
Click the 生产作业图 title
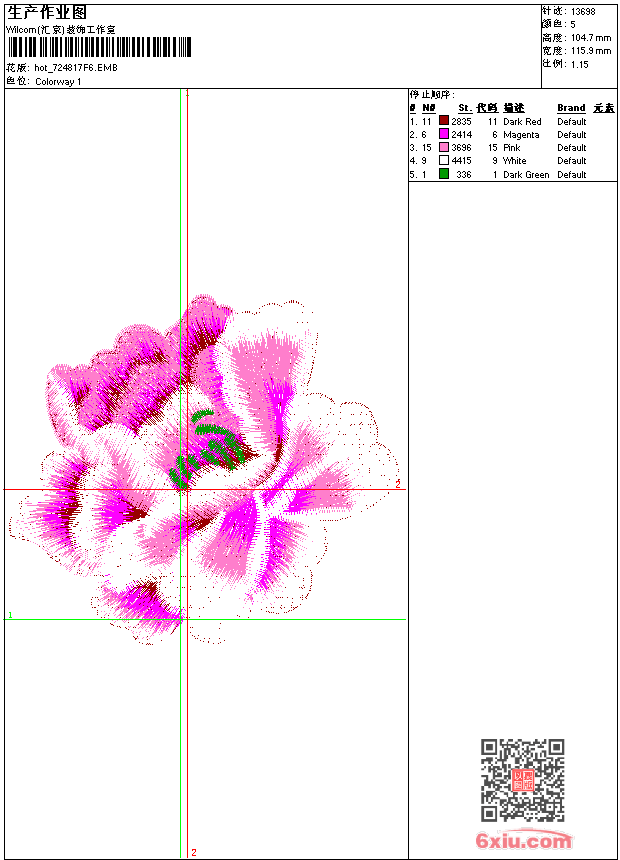47,12
